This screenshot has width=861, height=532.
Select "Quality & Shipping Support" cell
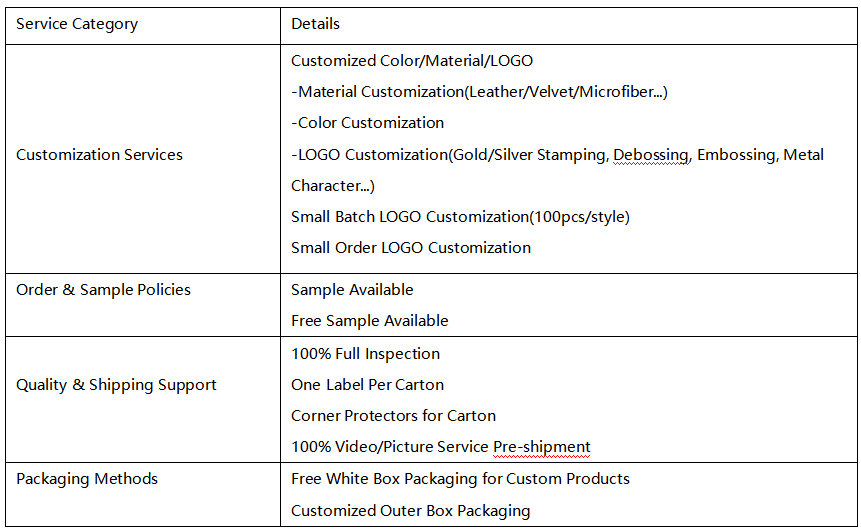point(116,385)
